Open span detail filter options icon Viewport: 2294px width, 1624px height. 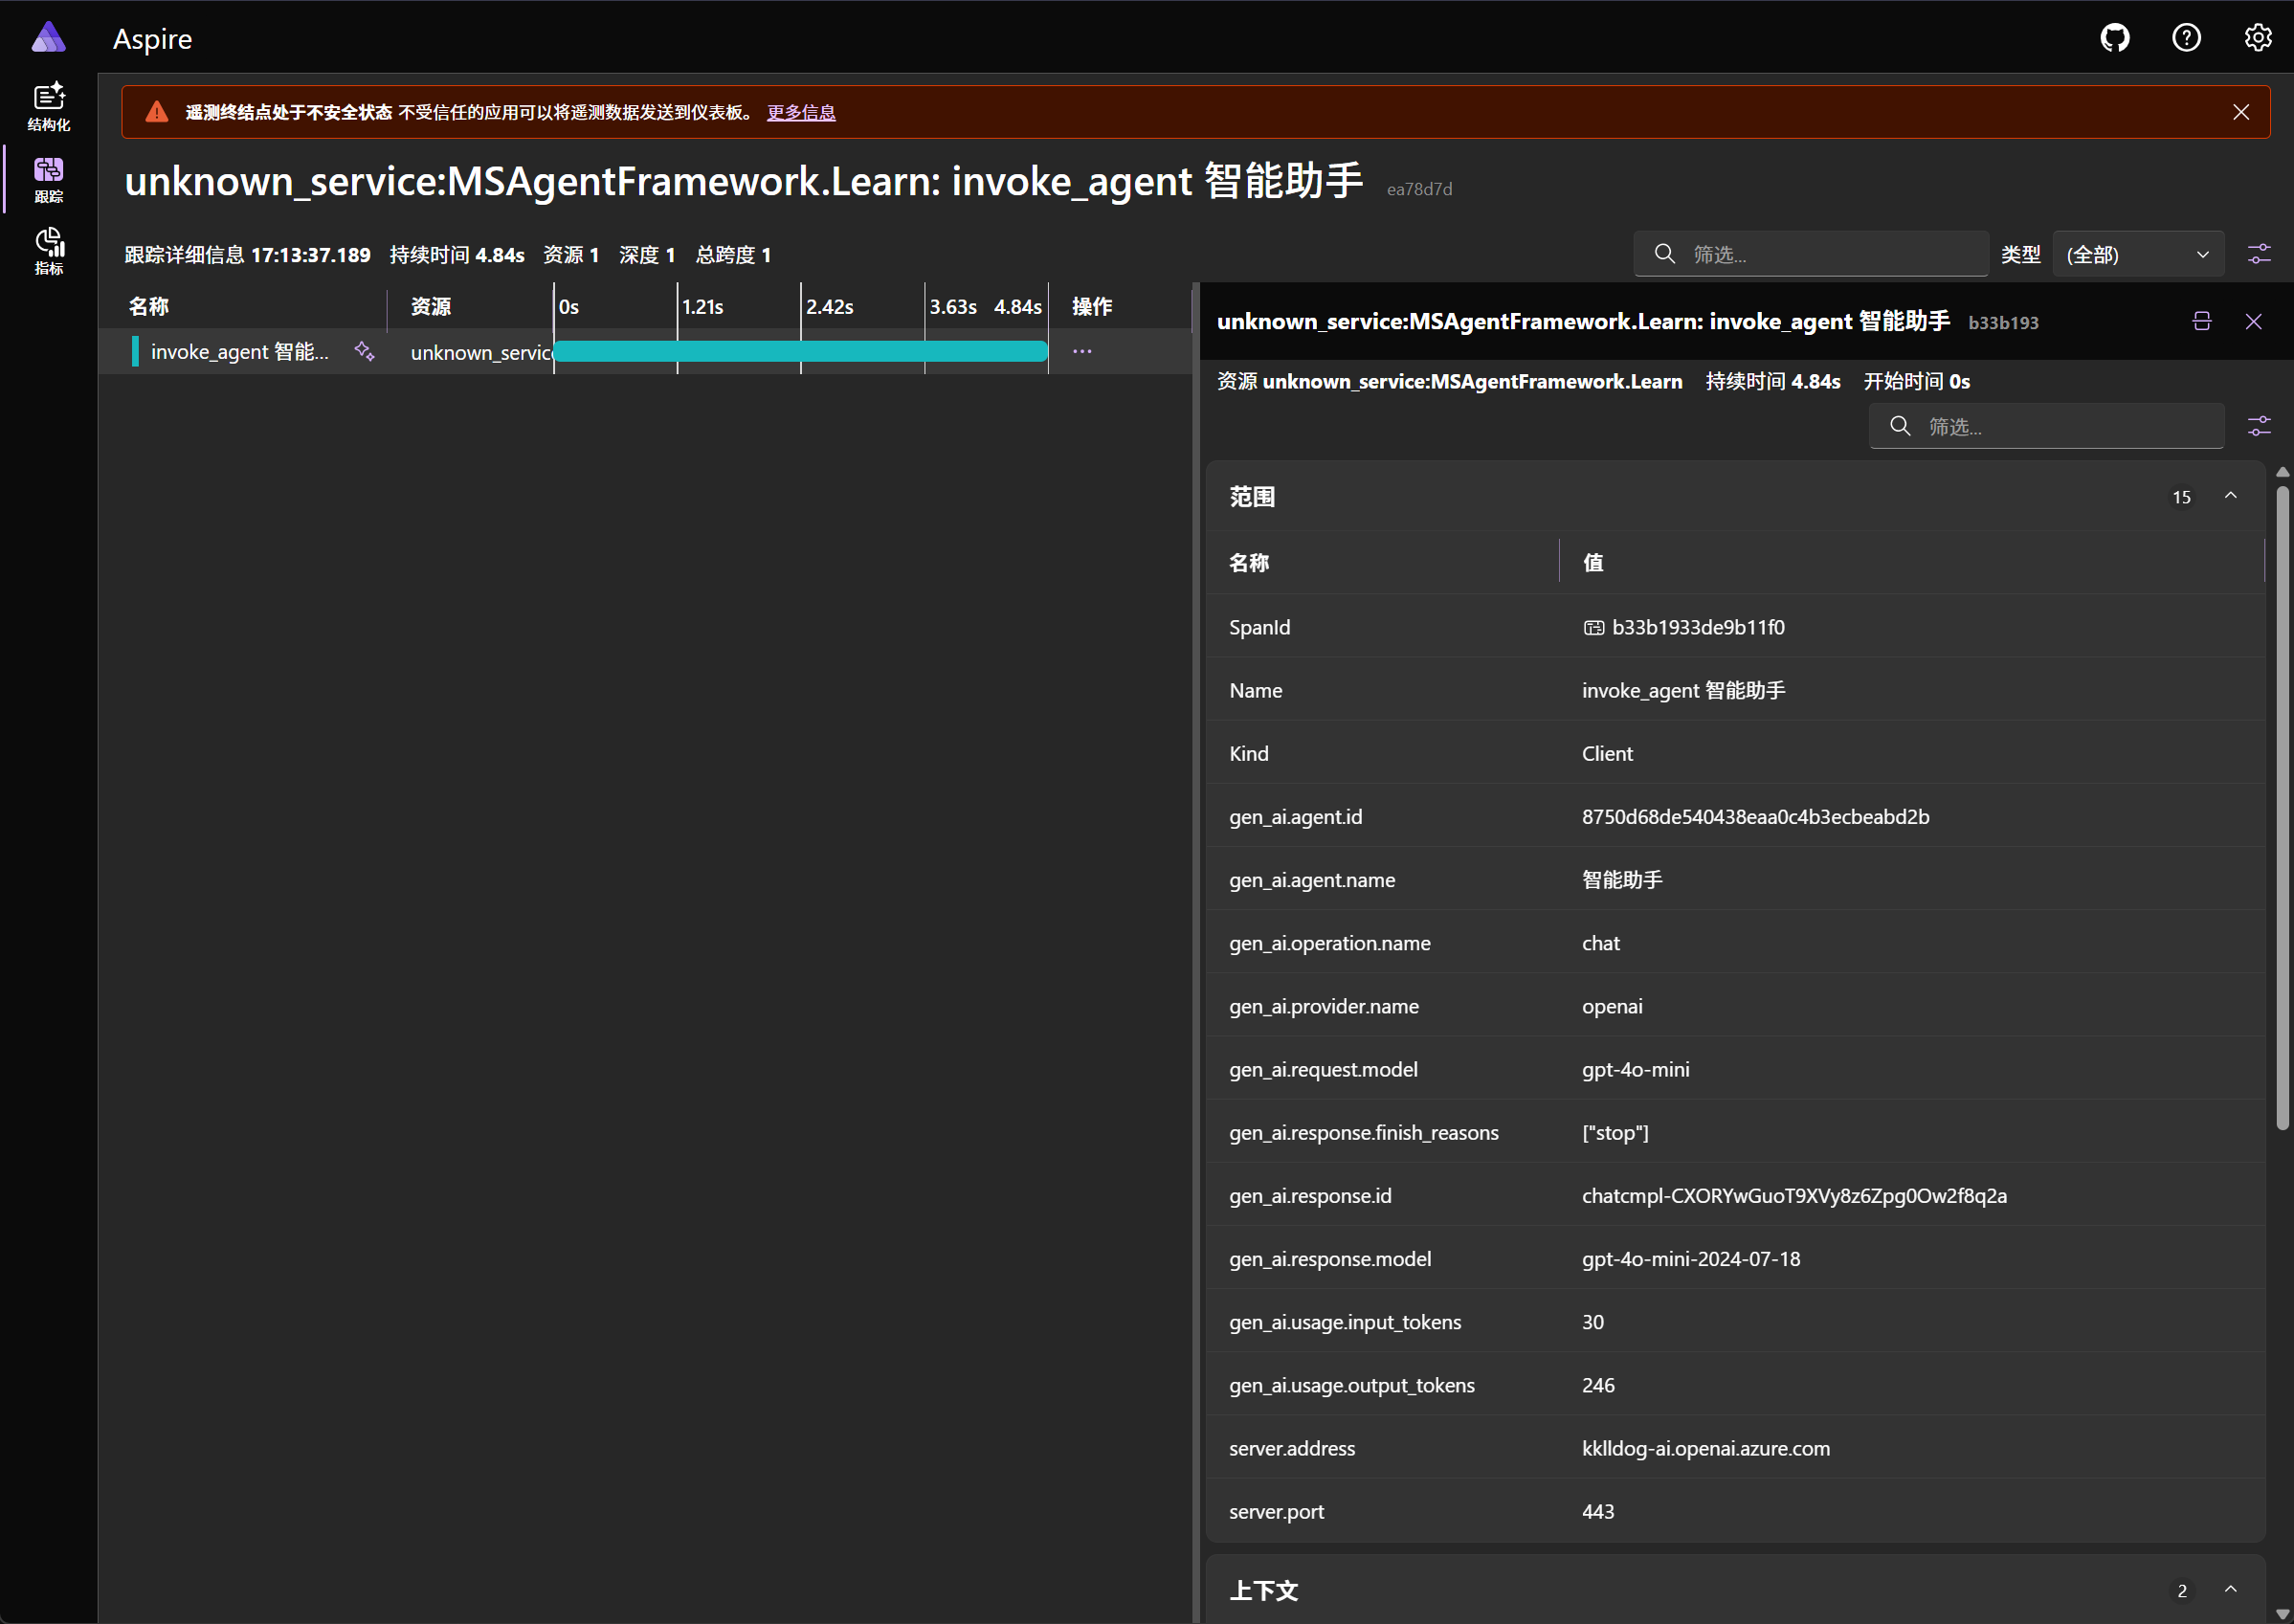(2258, 426)
